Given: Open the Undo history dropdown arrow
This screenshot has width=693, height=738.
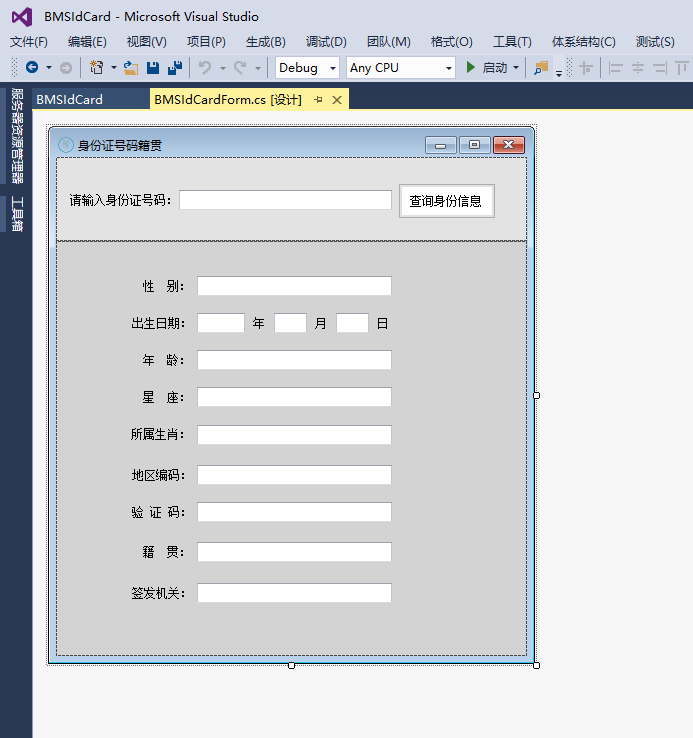Looking at the screenshot, I should (x=223, y=68).
